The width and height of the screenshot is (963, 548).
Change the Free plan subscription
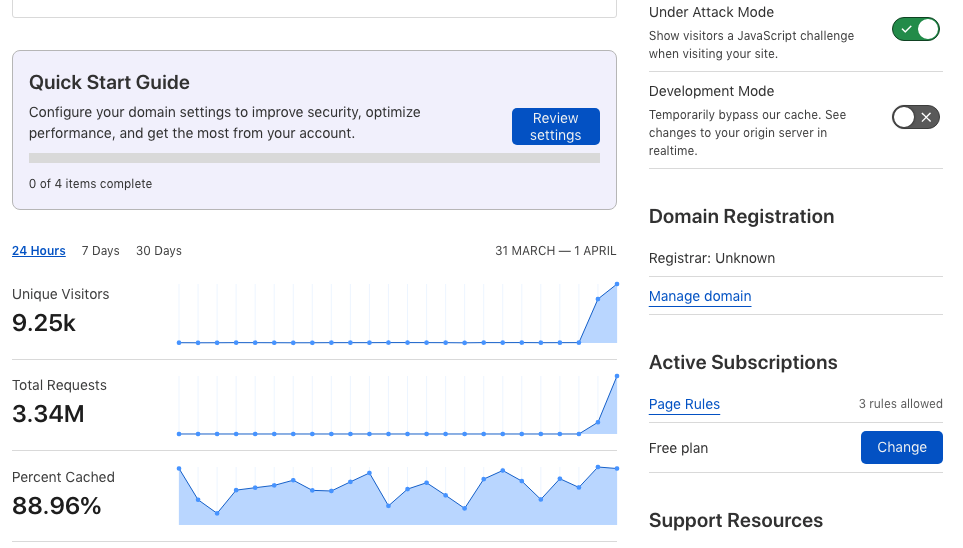coord(902,447)
